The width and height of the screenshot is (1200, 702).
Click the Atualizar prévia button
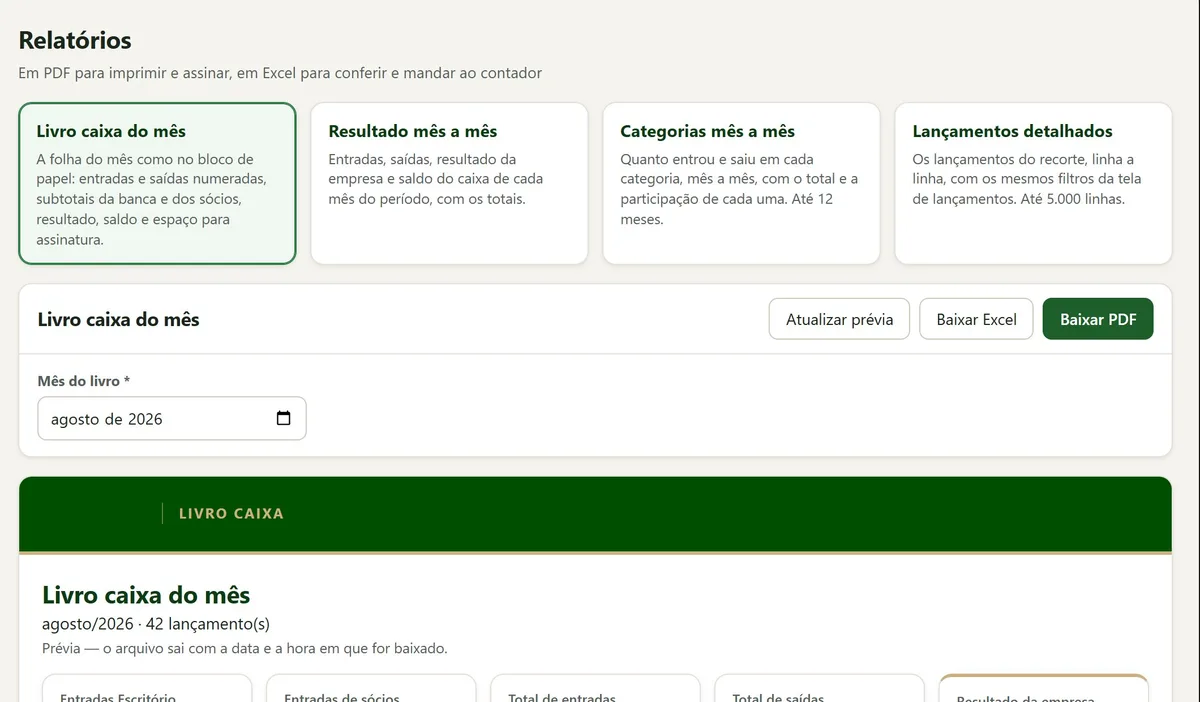pos(839,319)
